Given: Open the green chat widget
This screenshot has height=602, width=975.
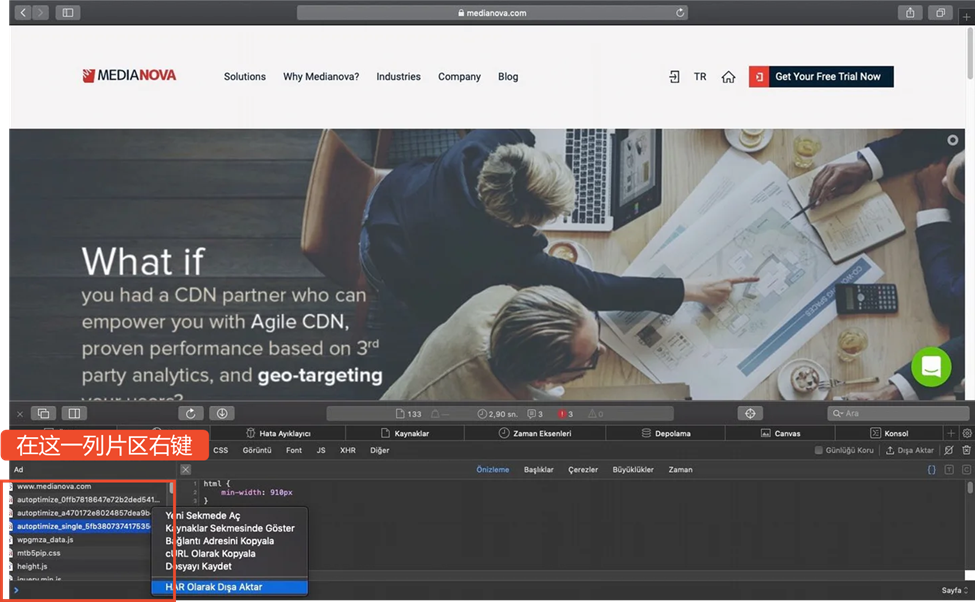Looking at the screenshot, I should pyautogui.click(x=931, y=366).
